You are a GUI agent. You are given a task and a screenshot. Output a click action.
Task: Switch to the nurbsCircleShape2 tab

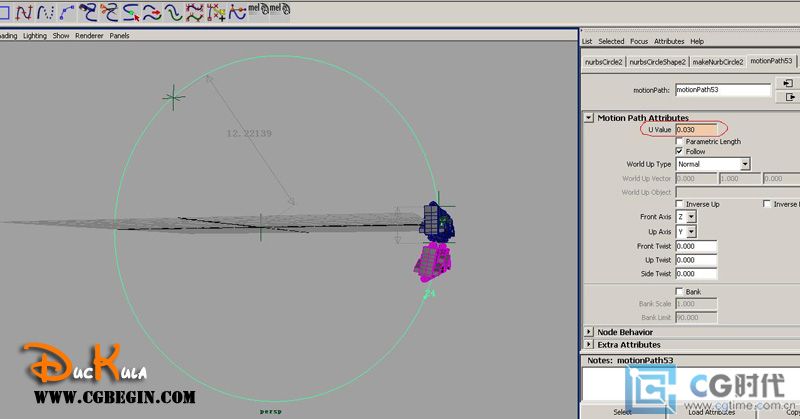point(658,62)
